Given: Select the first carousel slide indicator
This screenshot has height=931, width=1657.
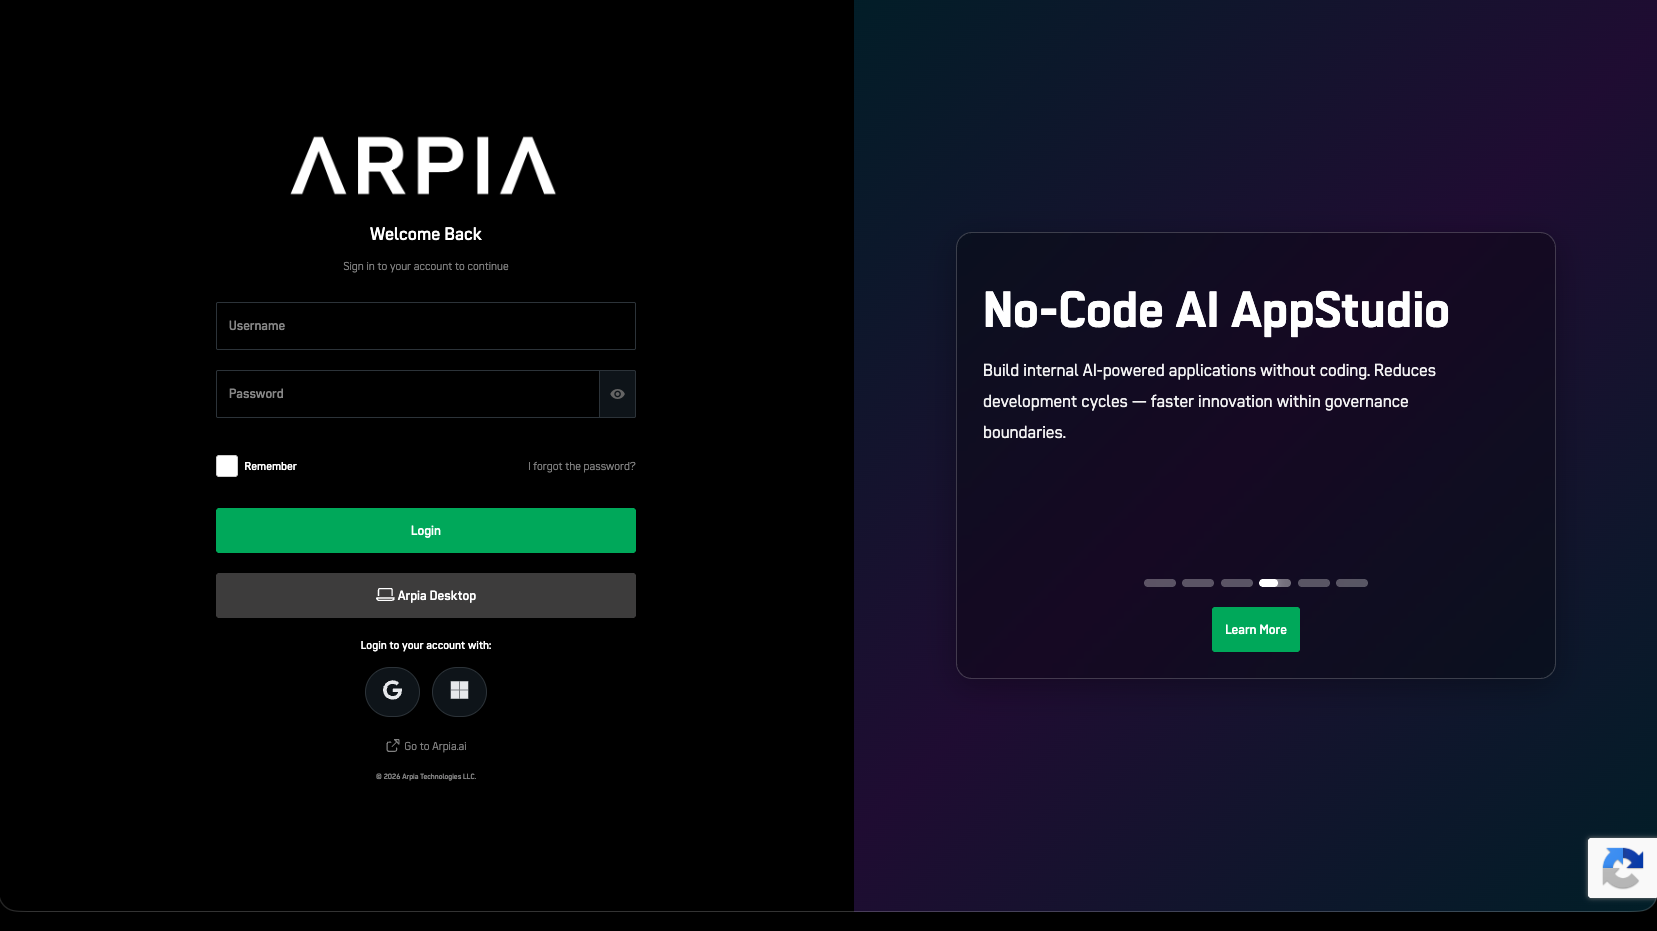Looking at the screenshot, I should (1160, 583).
